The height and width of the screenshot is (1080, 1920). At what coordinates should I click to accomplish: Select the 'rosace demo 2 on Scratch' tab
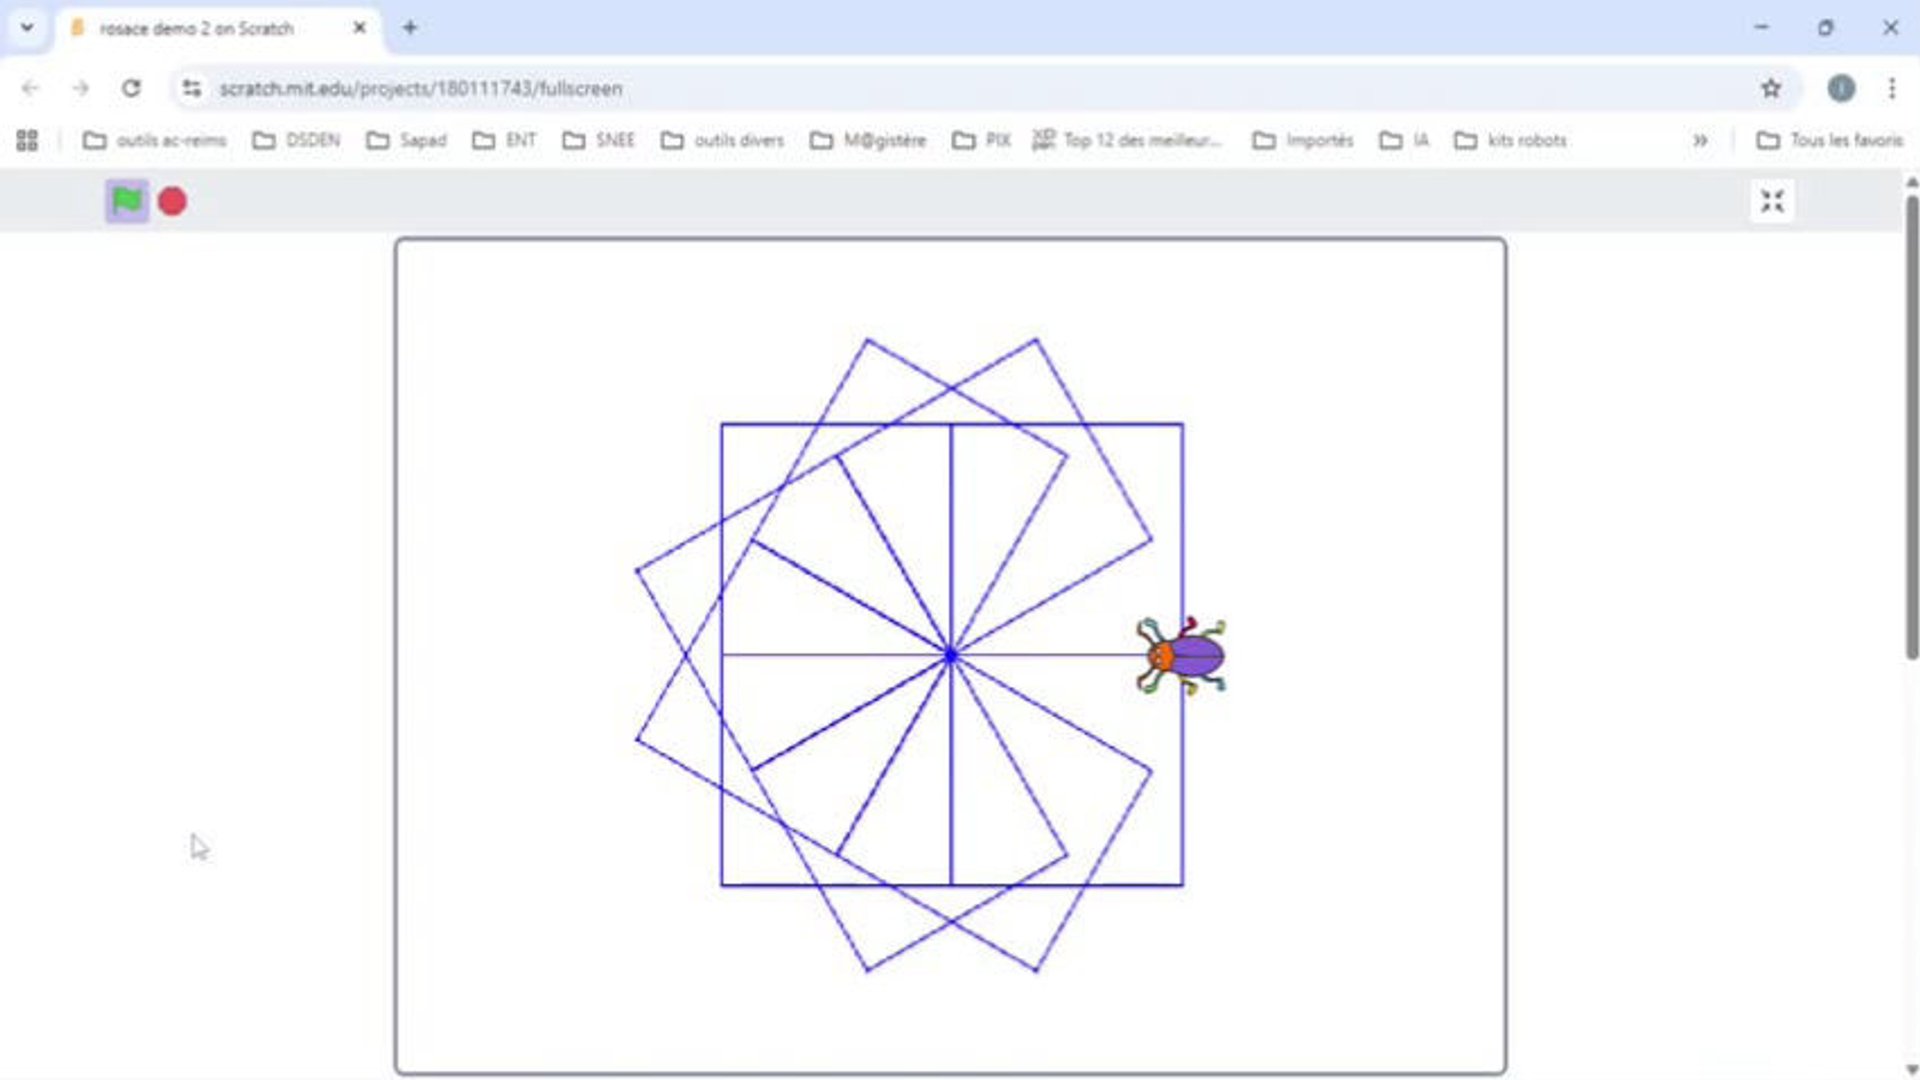[218, 28]
